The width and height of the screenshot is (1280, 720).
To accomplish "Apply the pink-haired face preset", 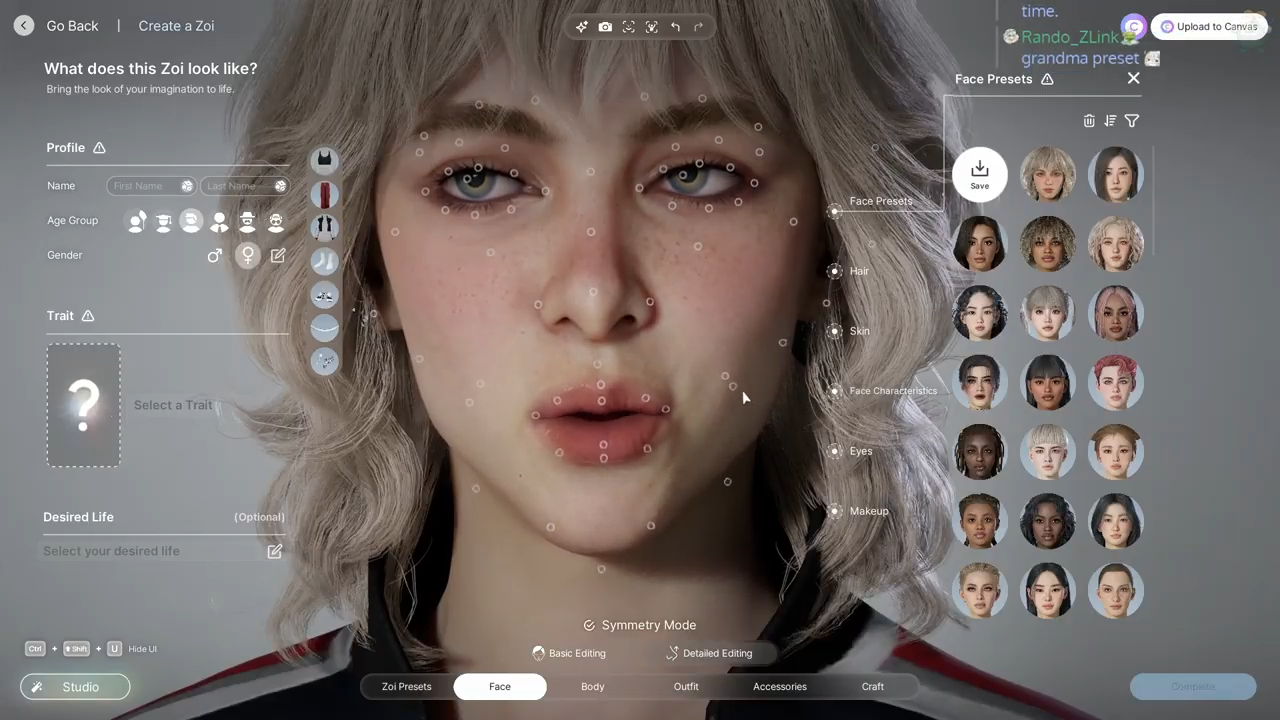I will pyautogui.click(x=1115, y=313).
